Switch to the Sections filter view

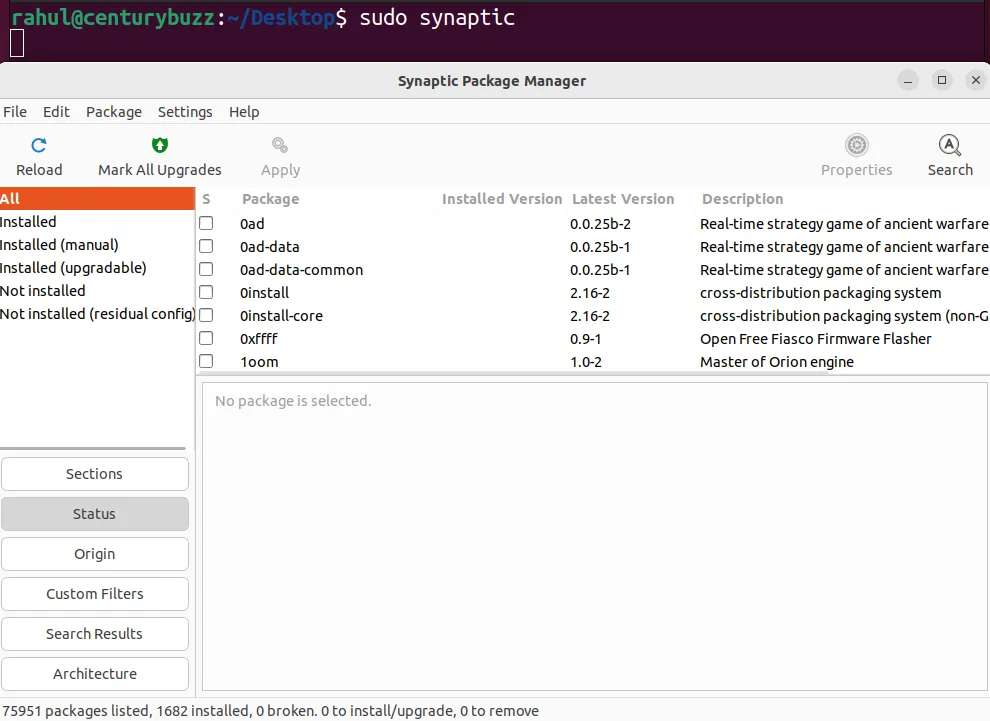point(95,474)
